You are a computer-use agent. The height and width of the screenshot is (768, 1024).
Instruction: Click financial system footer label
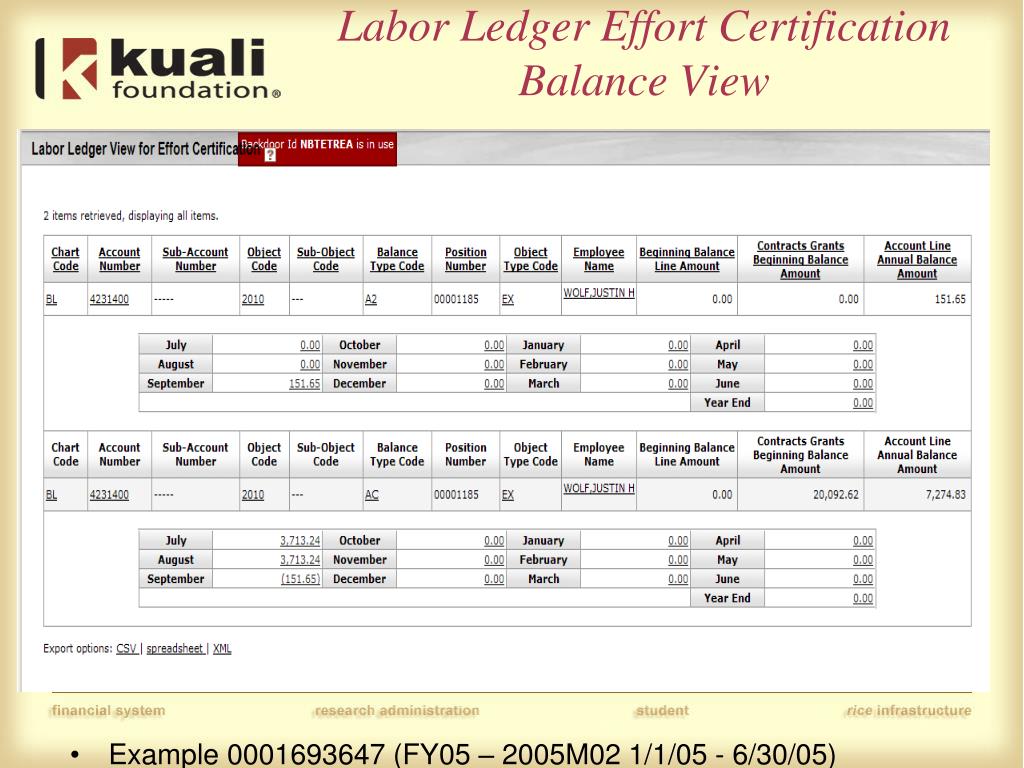(108, 711)
